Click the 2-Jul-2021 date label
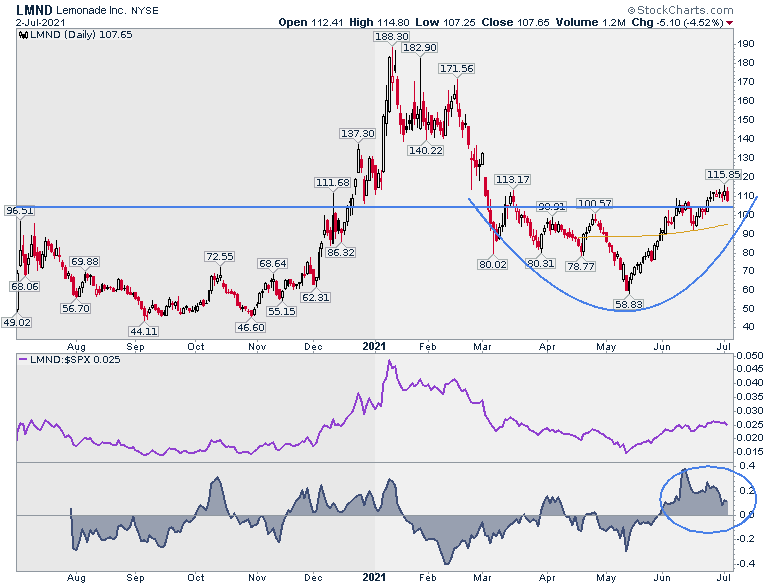Image resolution: width=780 pixels, height=586 pixels. 40,23
